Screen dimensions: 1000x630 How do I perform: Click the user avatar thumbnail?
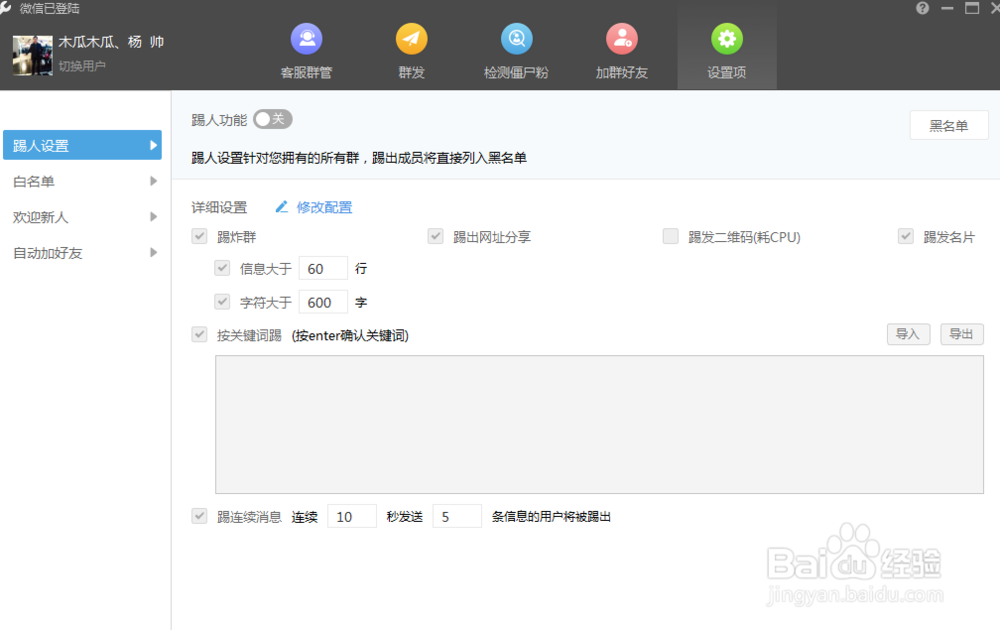[x=31, y=57]
